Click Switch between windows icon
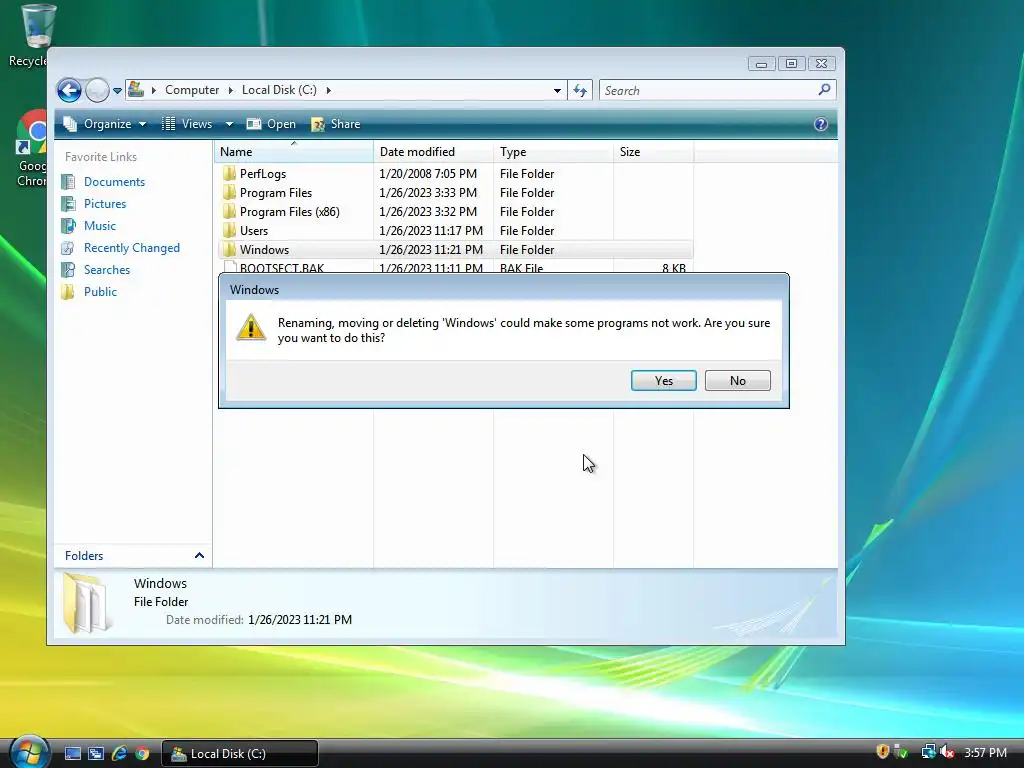Screen dimensions: 1024x768 pyautogui.click(x=96, y=754)
